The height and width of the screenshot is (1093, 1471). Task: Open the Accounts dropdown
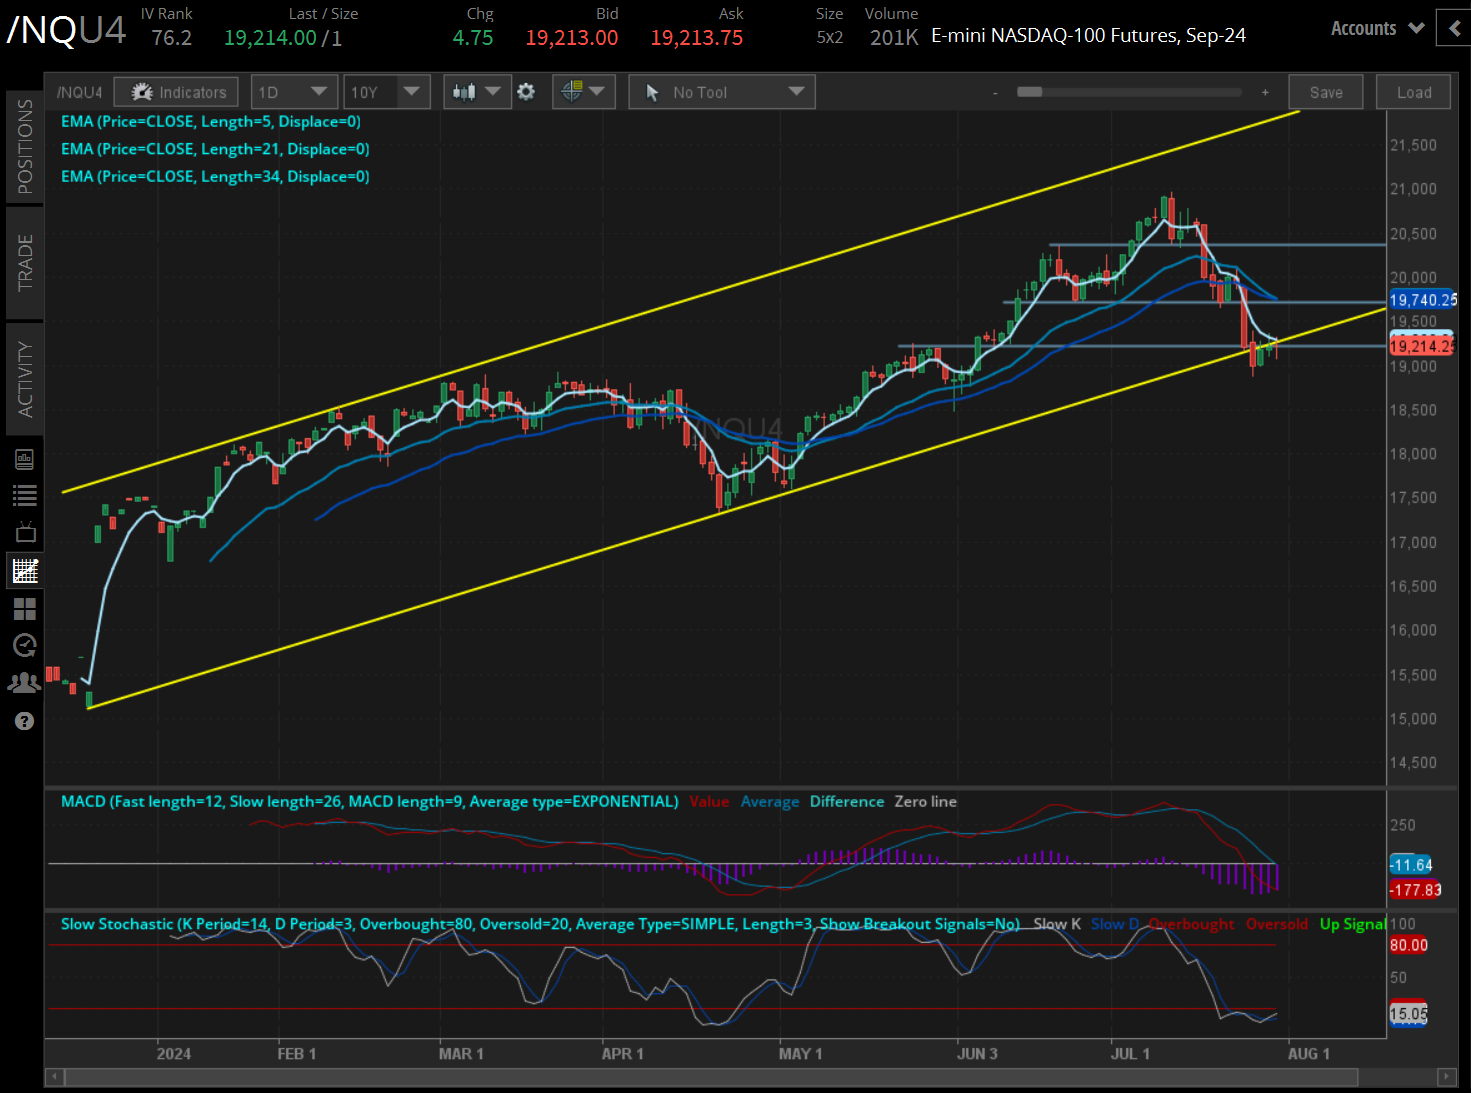[x=1376, y=28]
